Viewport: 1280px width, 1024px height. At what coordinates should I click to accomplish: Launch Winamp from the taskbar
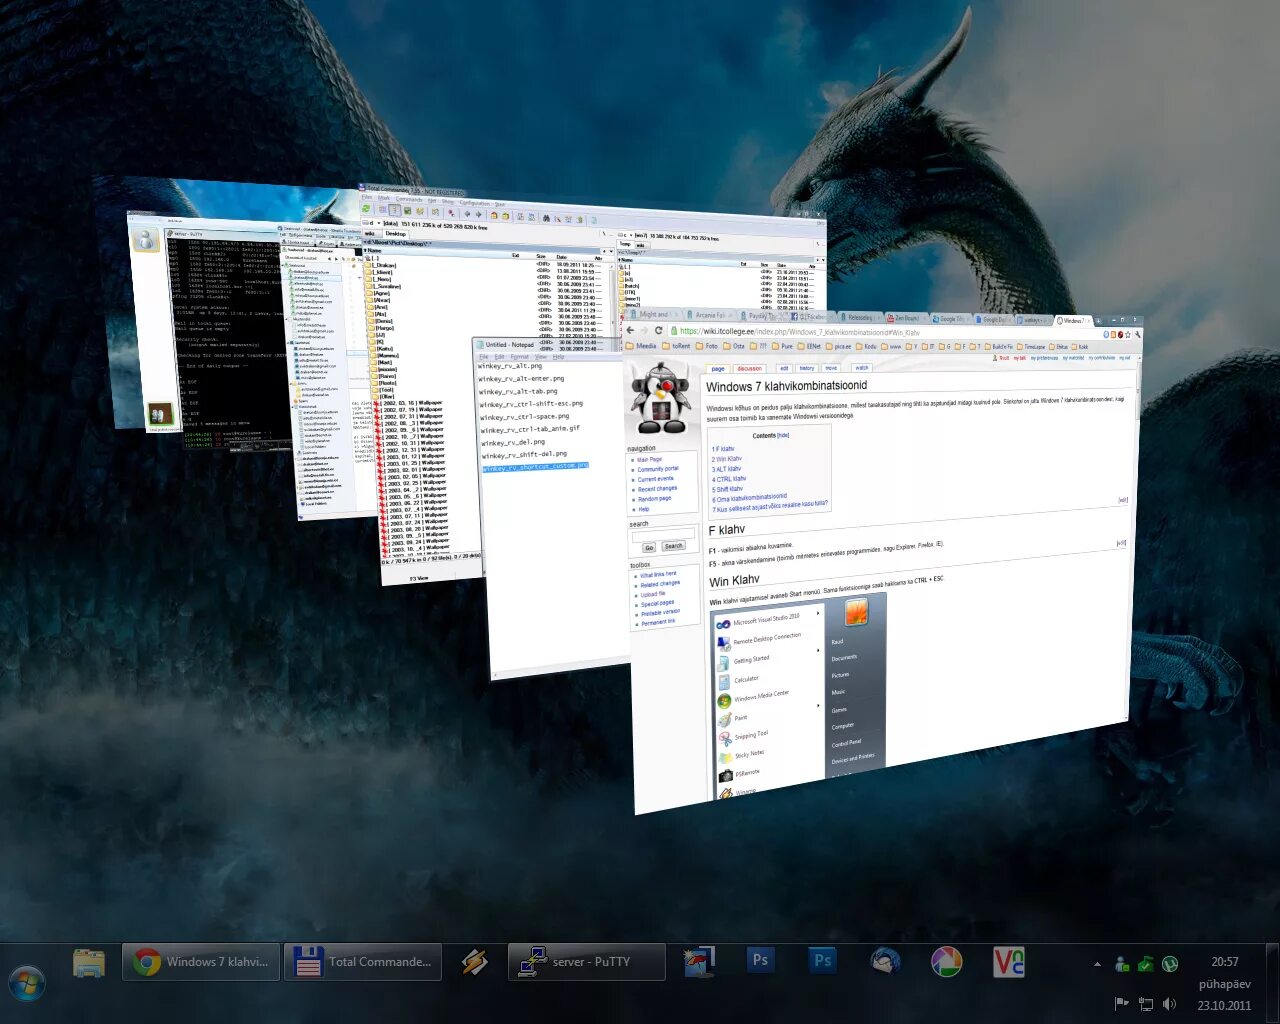pos(474,962)
